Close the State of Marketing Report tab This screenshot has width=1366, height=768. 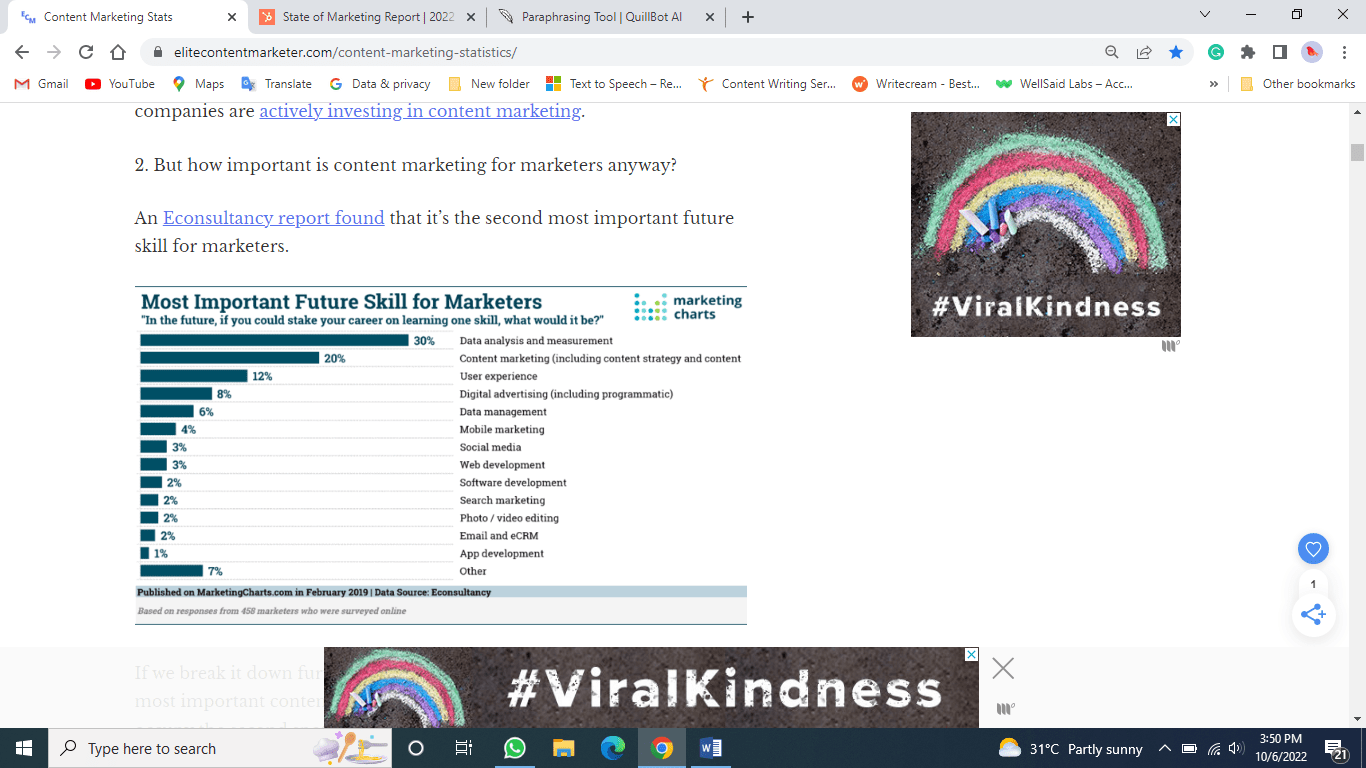[472, 17]
